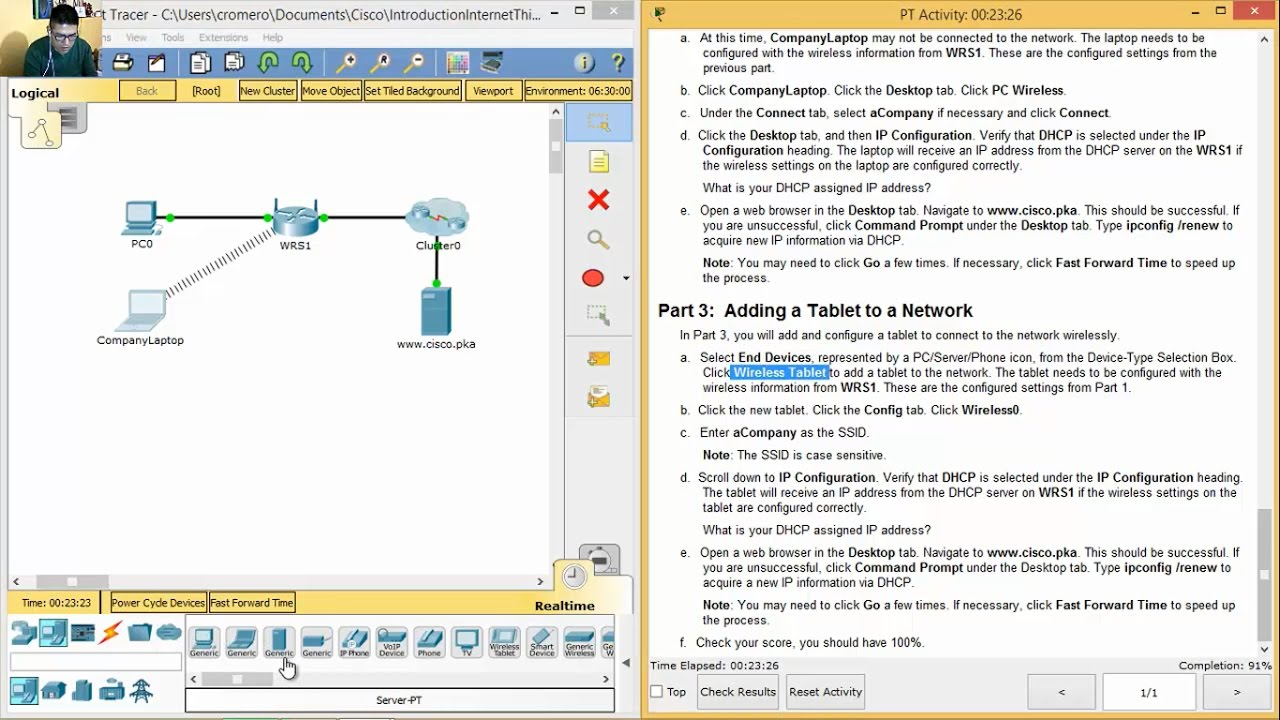This screenshot has width=1280, height=720.
Task: Choose the Multiuser Connection cloud category
Action: 169,632
